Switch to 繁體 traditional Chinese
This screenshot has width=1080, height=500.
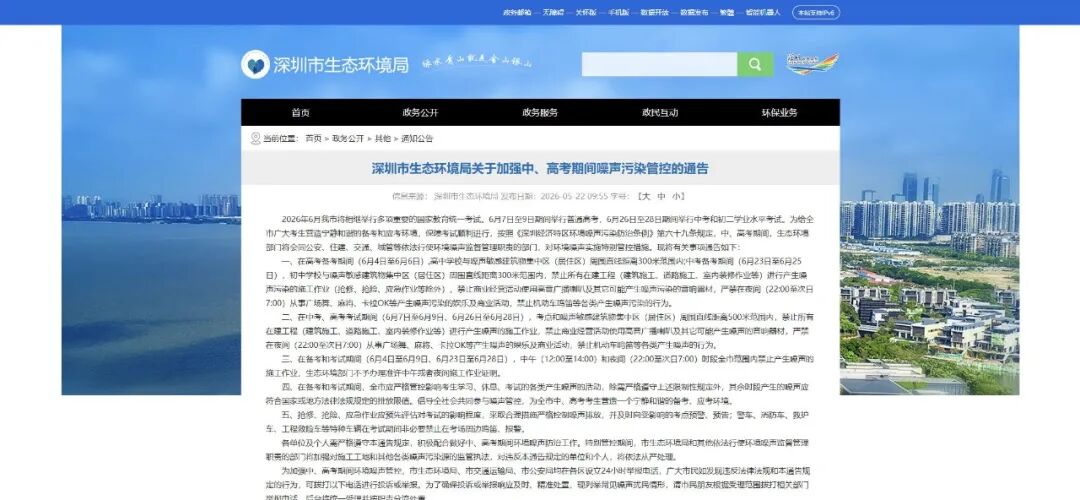pyautogui.click(x=727, y=12)
